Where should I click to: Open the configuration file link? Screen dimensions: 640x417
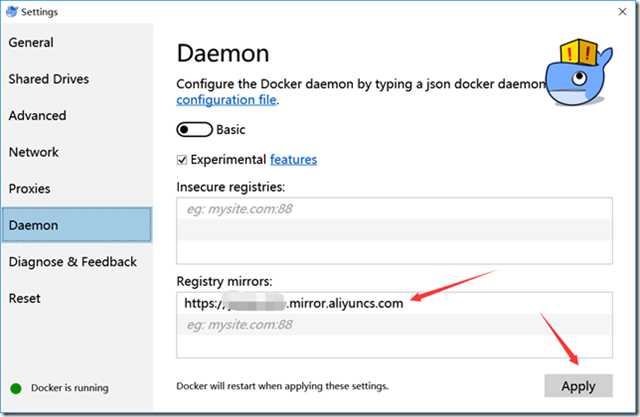coord(227,100)
